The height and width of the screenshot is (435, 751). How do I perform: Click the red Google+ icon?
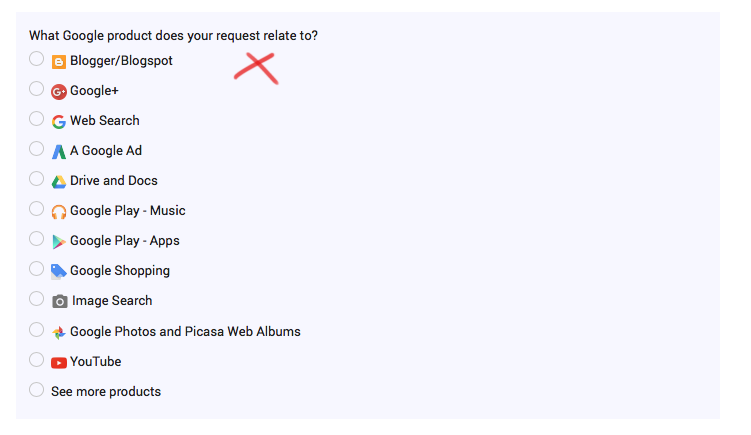[x=58, y=92]
